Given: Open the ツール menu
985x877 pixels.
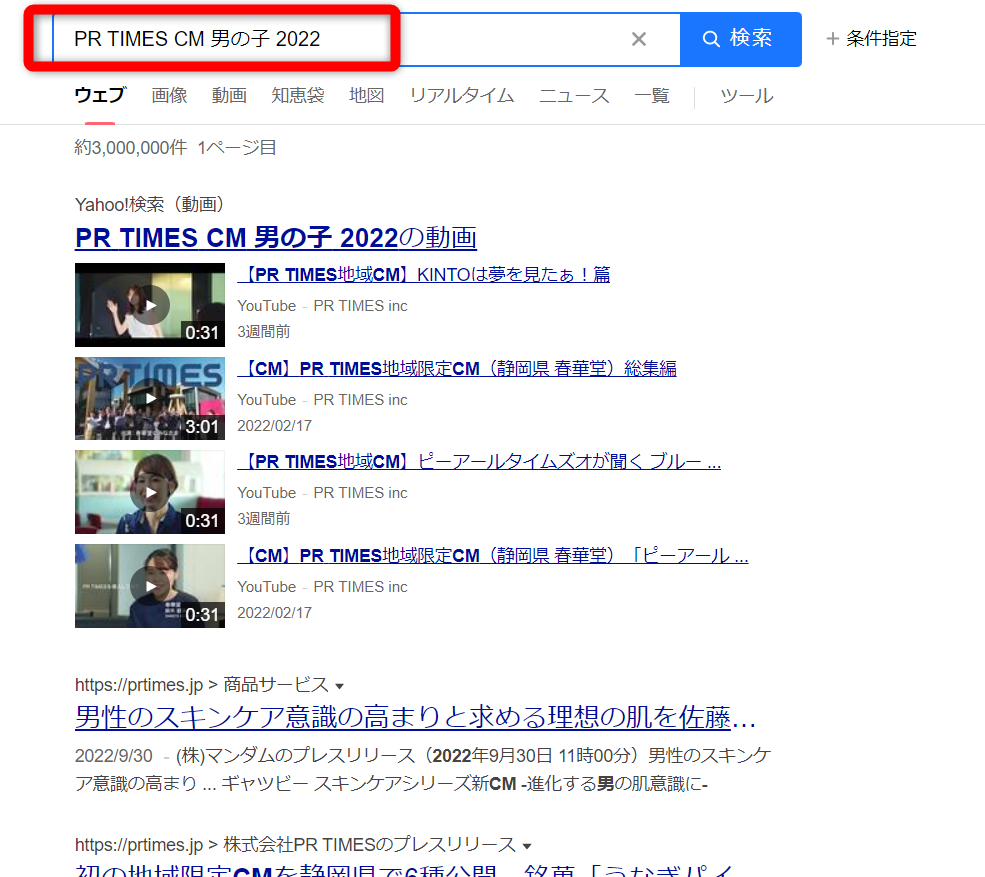Looking at the screenshot, I should pos(747,95).
